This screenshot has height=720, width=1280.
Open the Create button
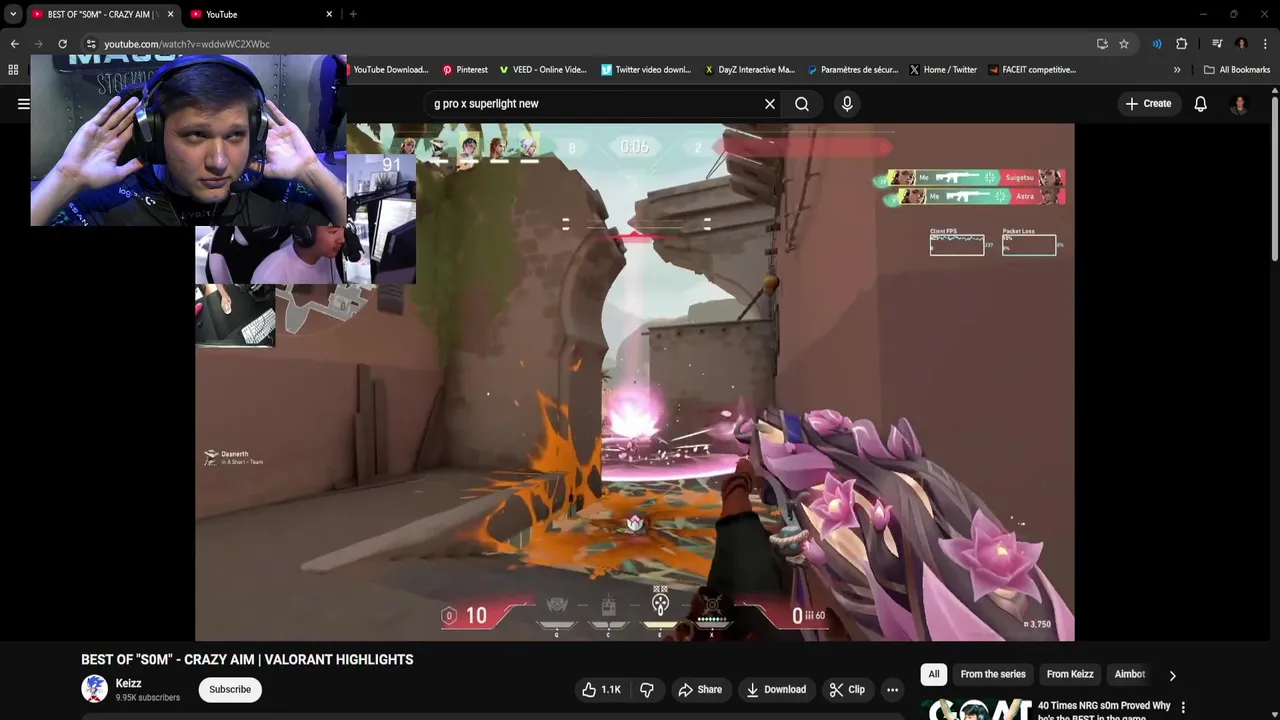1148,104
